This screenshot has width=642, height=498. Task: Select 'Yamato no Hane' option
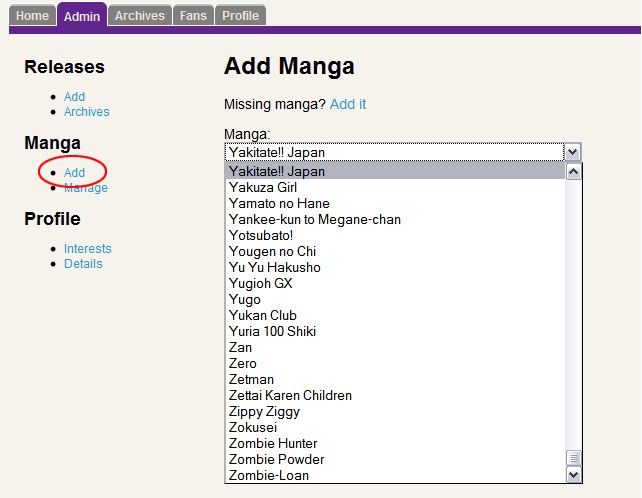[395, 203]
